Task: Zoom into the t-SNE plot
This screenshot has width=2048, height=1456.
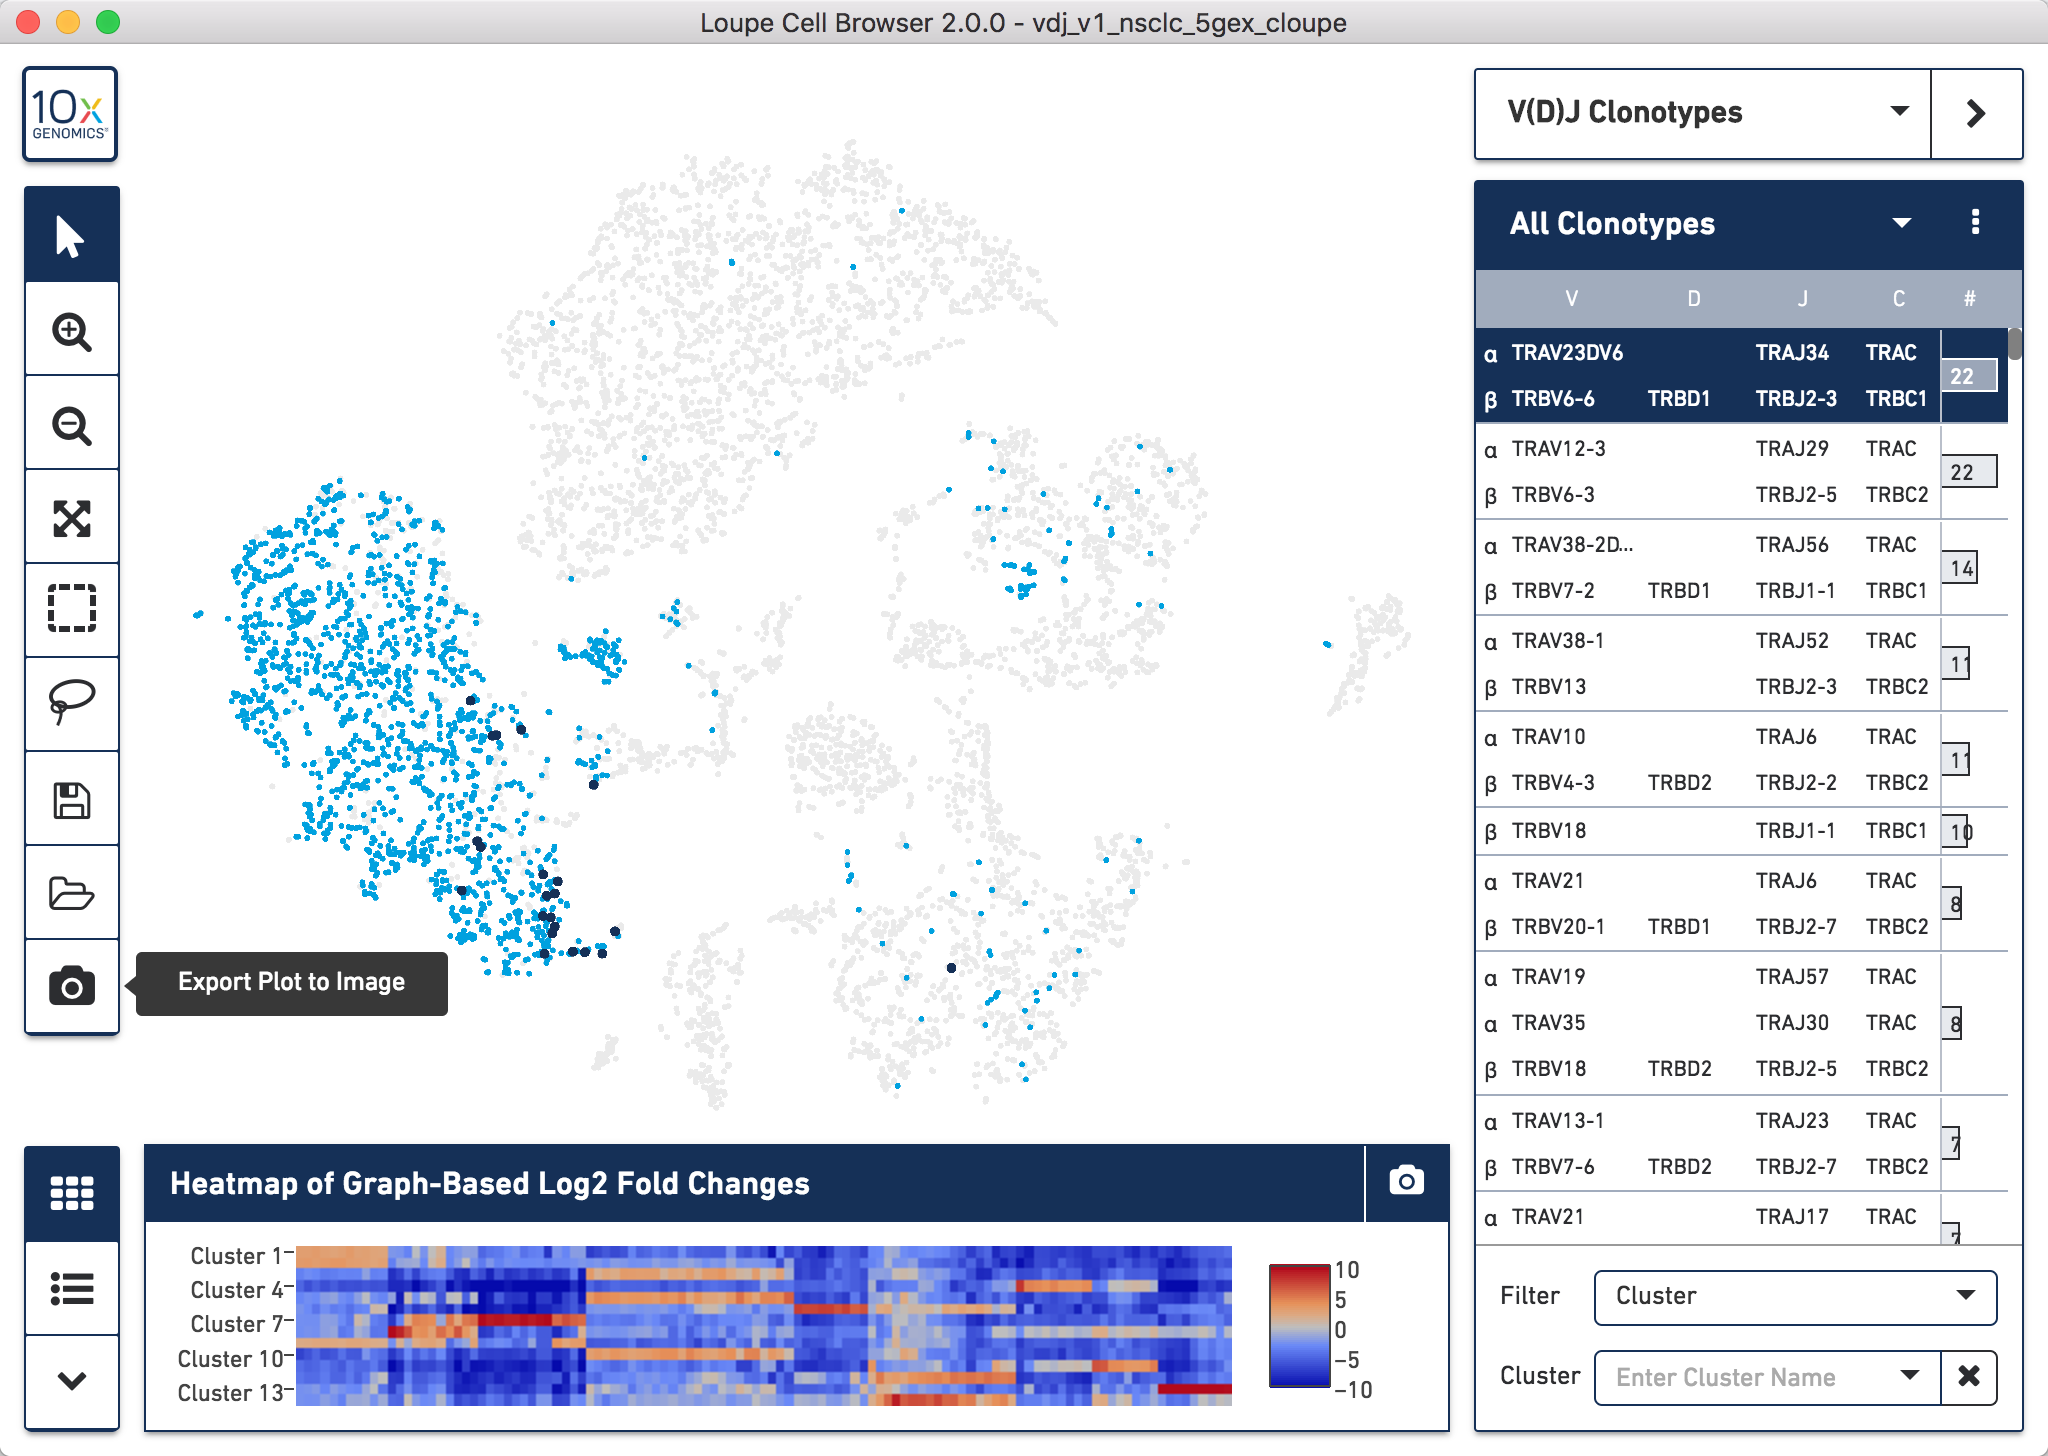Action: click(x=71, y=329)
